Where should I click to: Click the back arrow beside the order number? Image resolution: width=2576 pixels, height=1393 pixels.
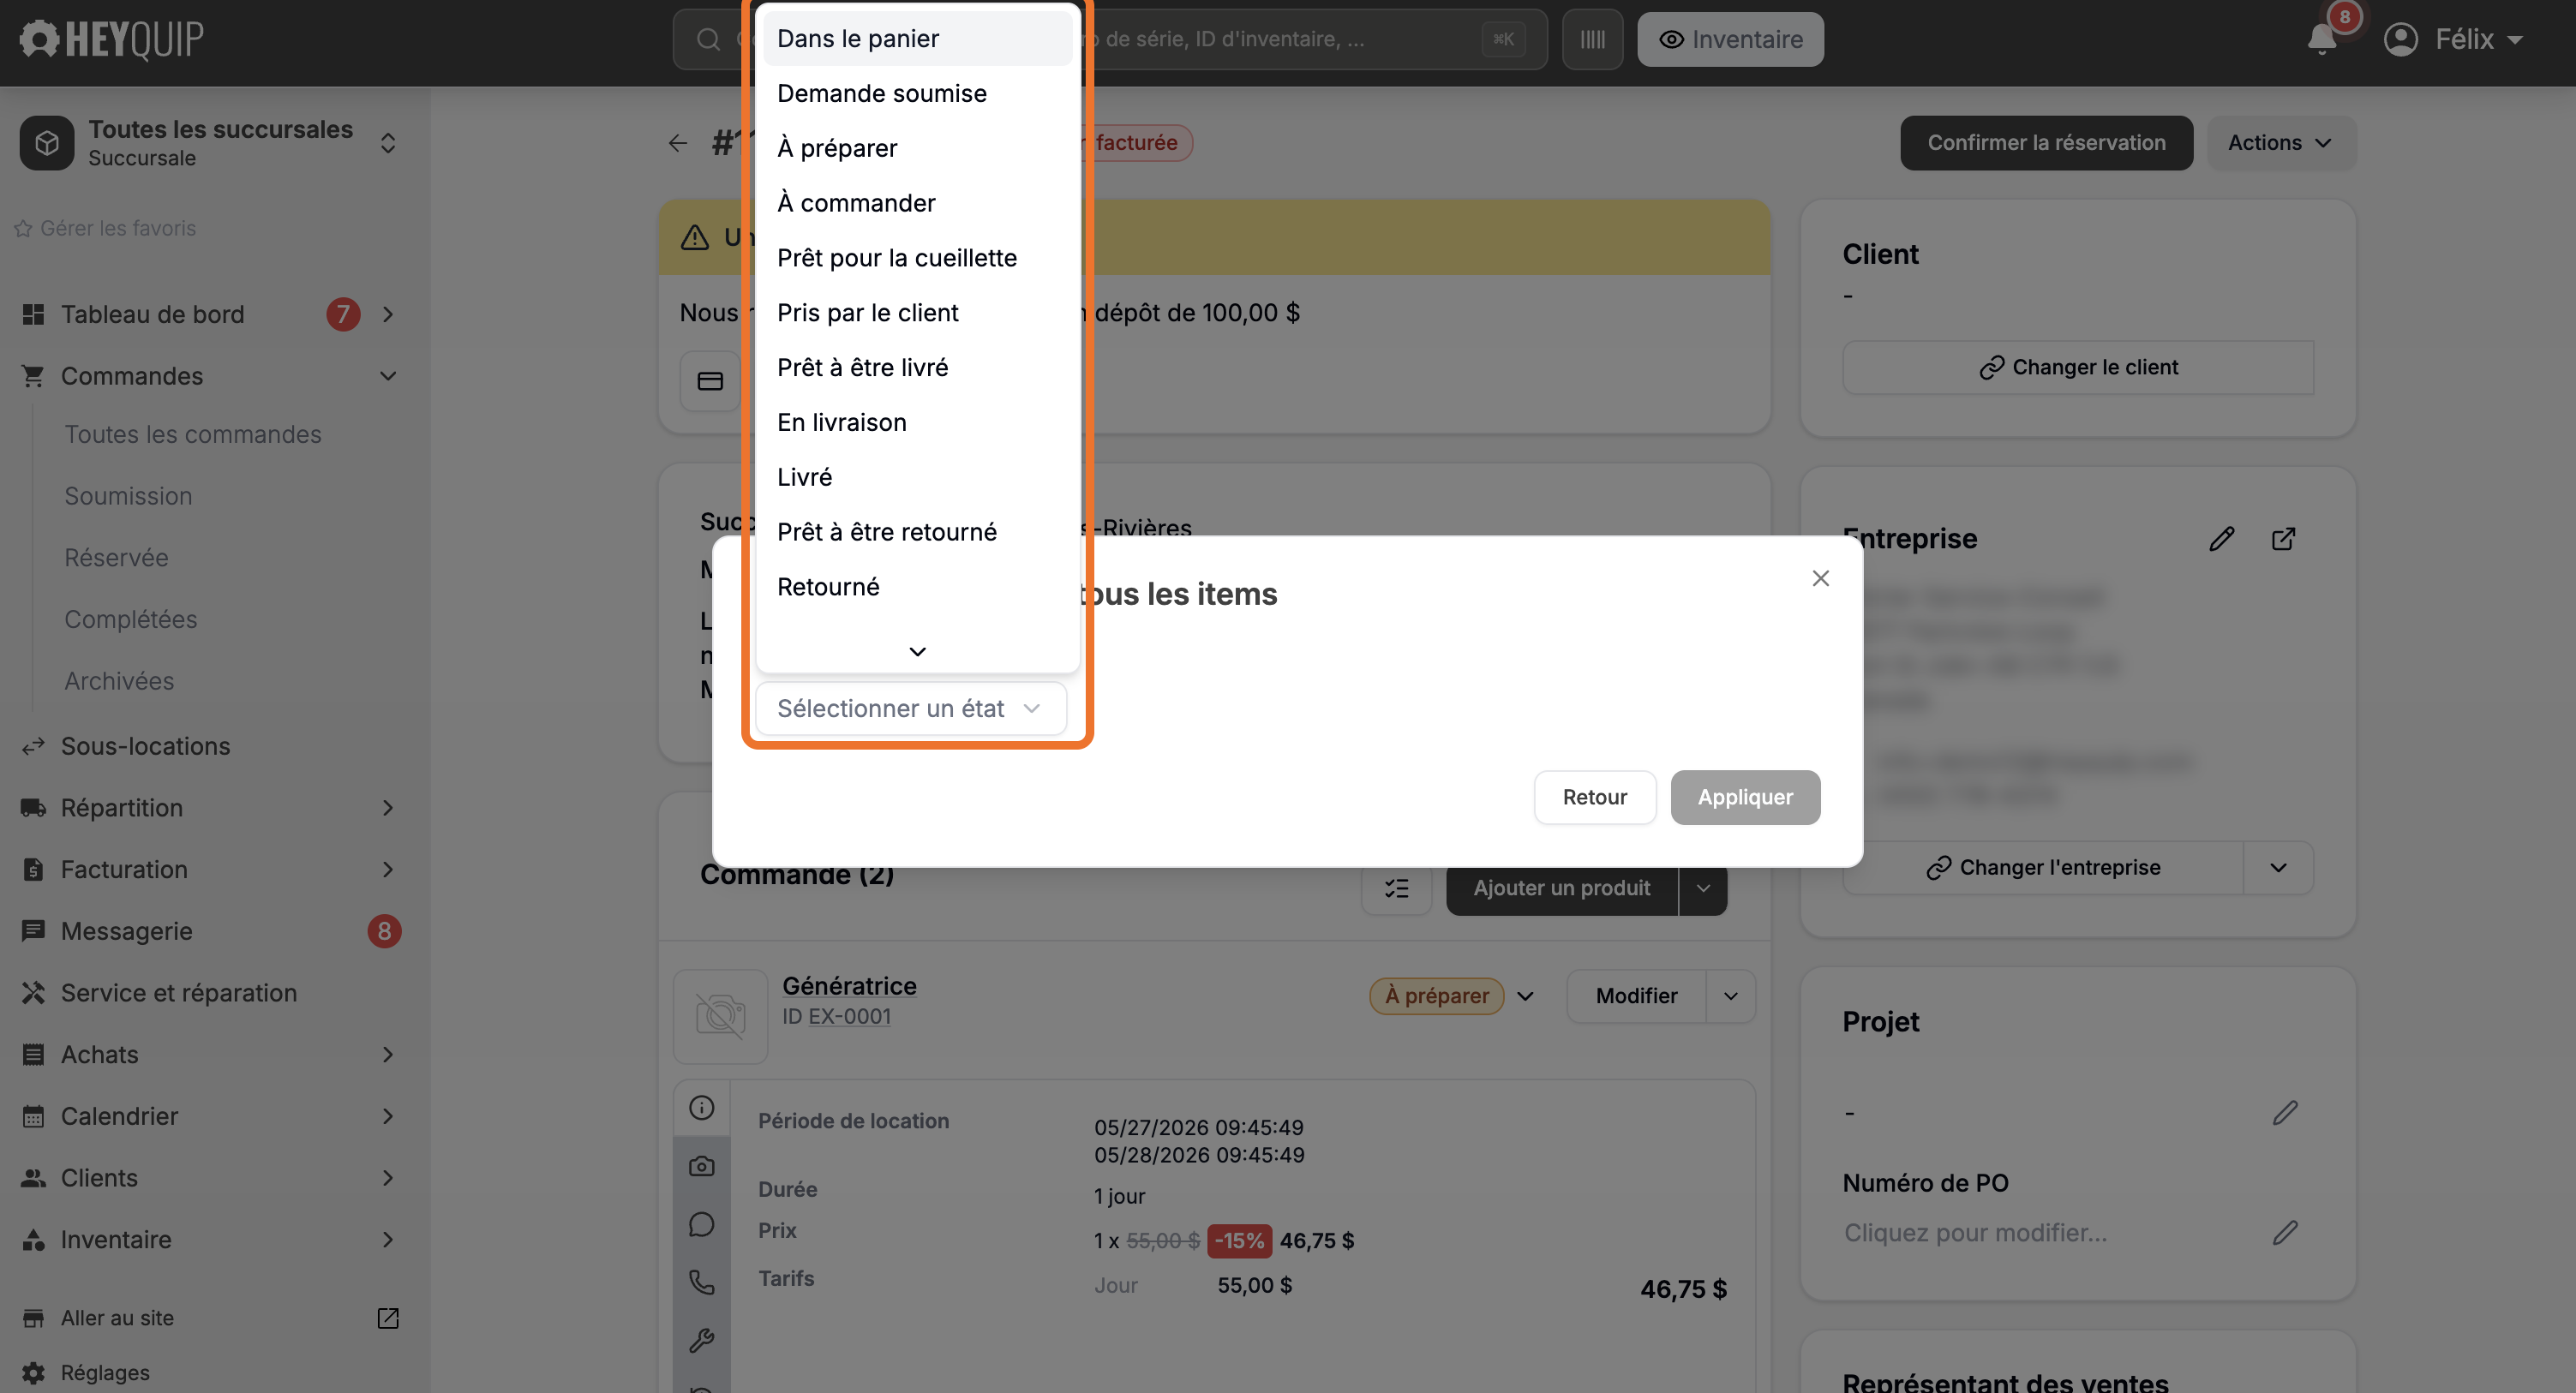677,143
